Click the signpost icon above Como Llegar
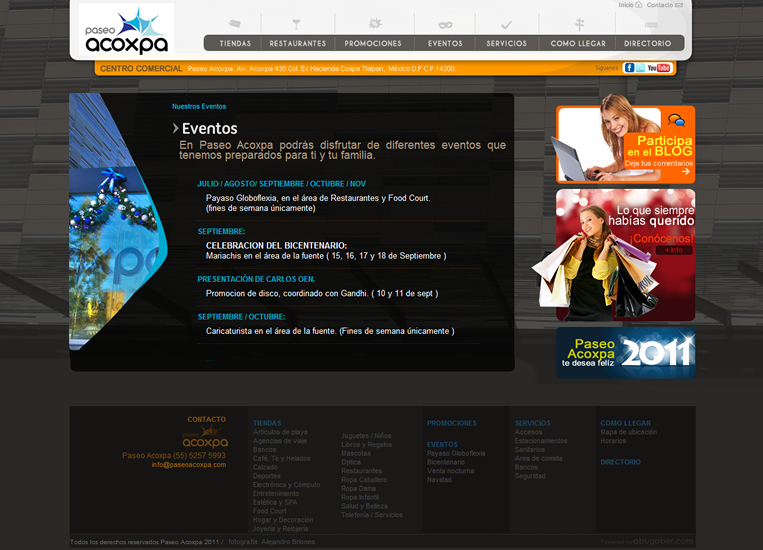Screen dimensions: 763x550 click(579, 24)
